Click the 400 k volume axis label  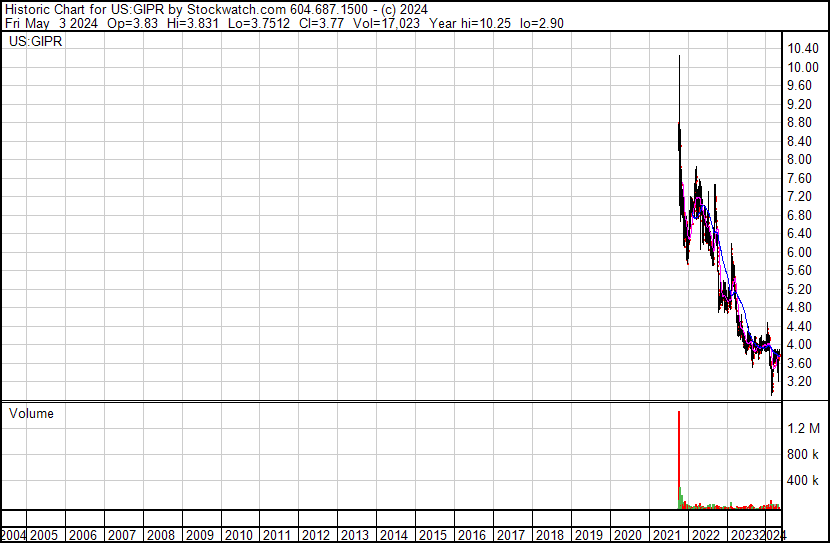(804, 480)
